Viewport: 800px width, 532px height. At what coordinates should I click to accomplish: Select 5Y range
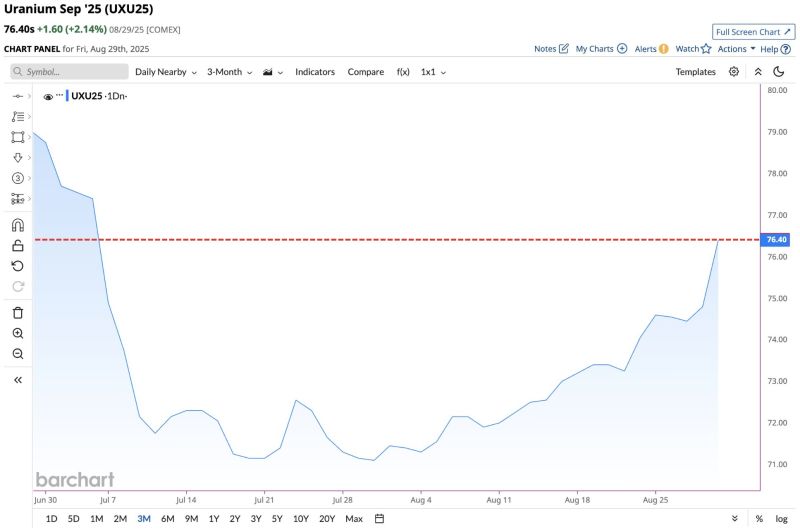pyautogui.click(x=277, y=519)
